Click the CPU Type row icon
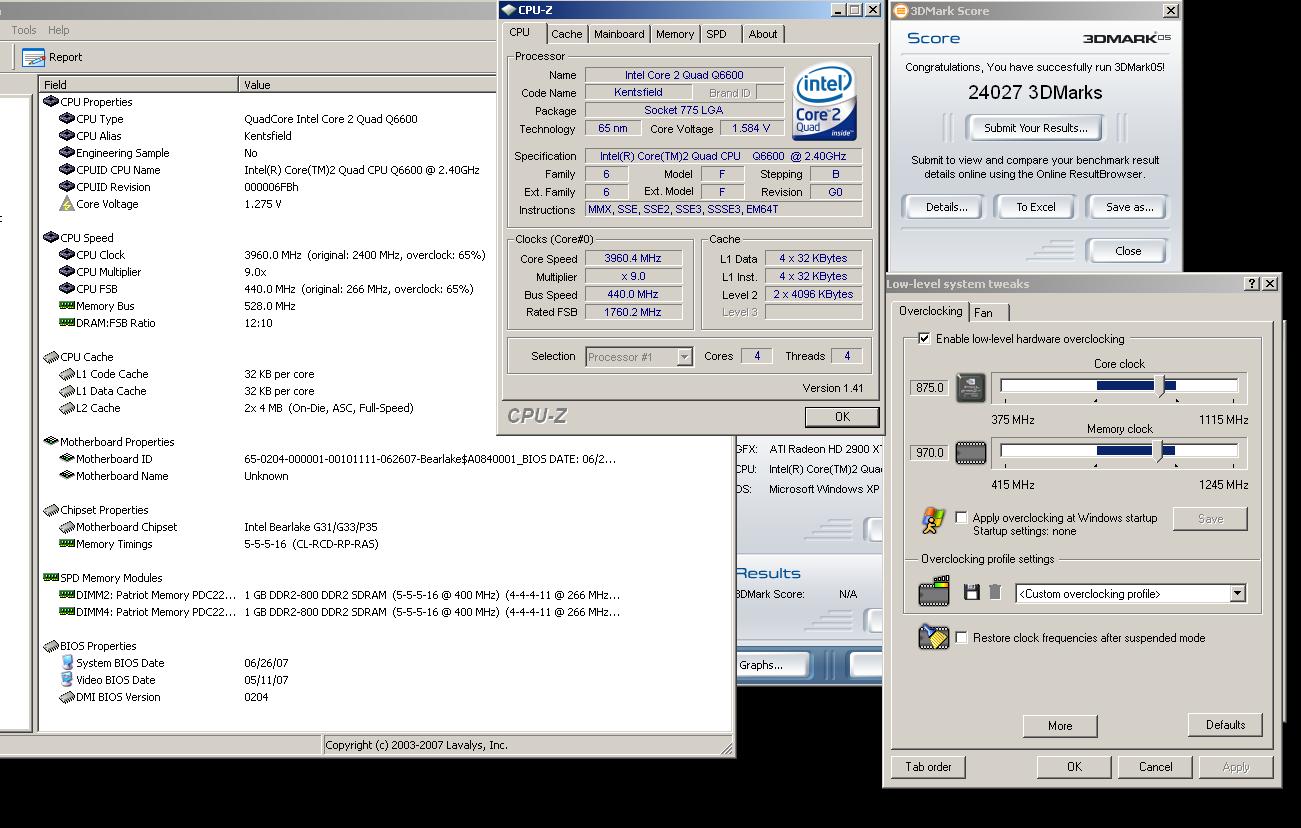 pos(67,119)
